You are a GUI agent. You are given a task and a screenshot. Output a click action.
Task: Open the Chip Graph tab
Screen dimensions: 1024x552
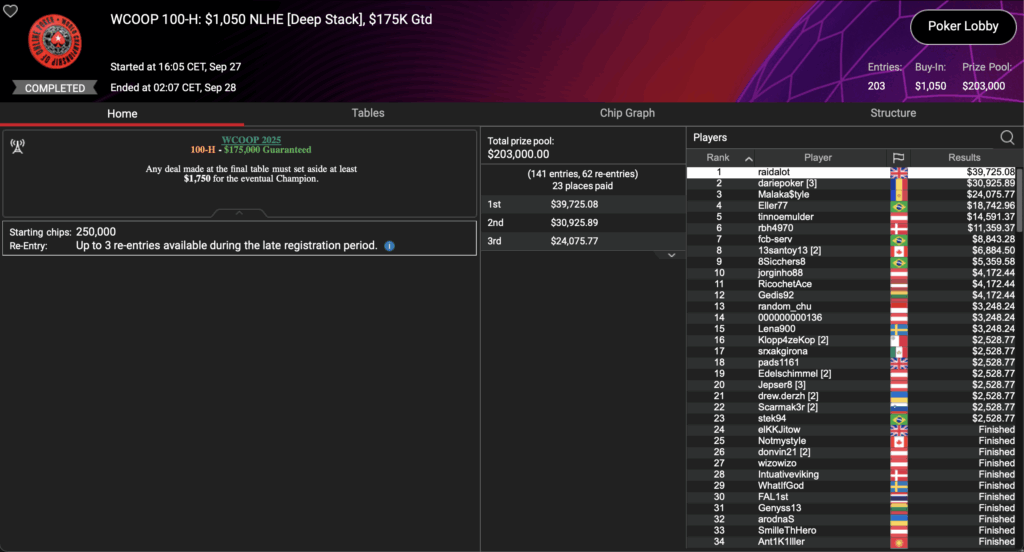tap(627, 113)
